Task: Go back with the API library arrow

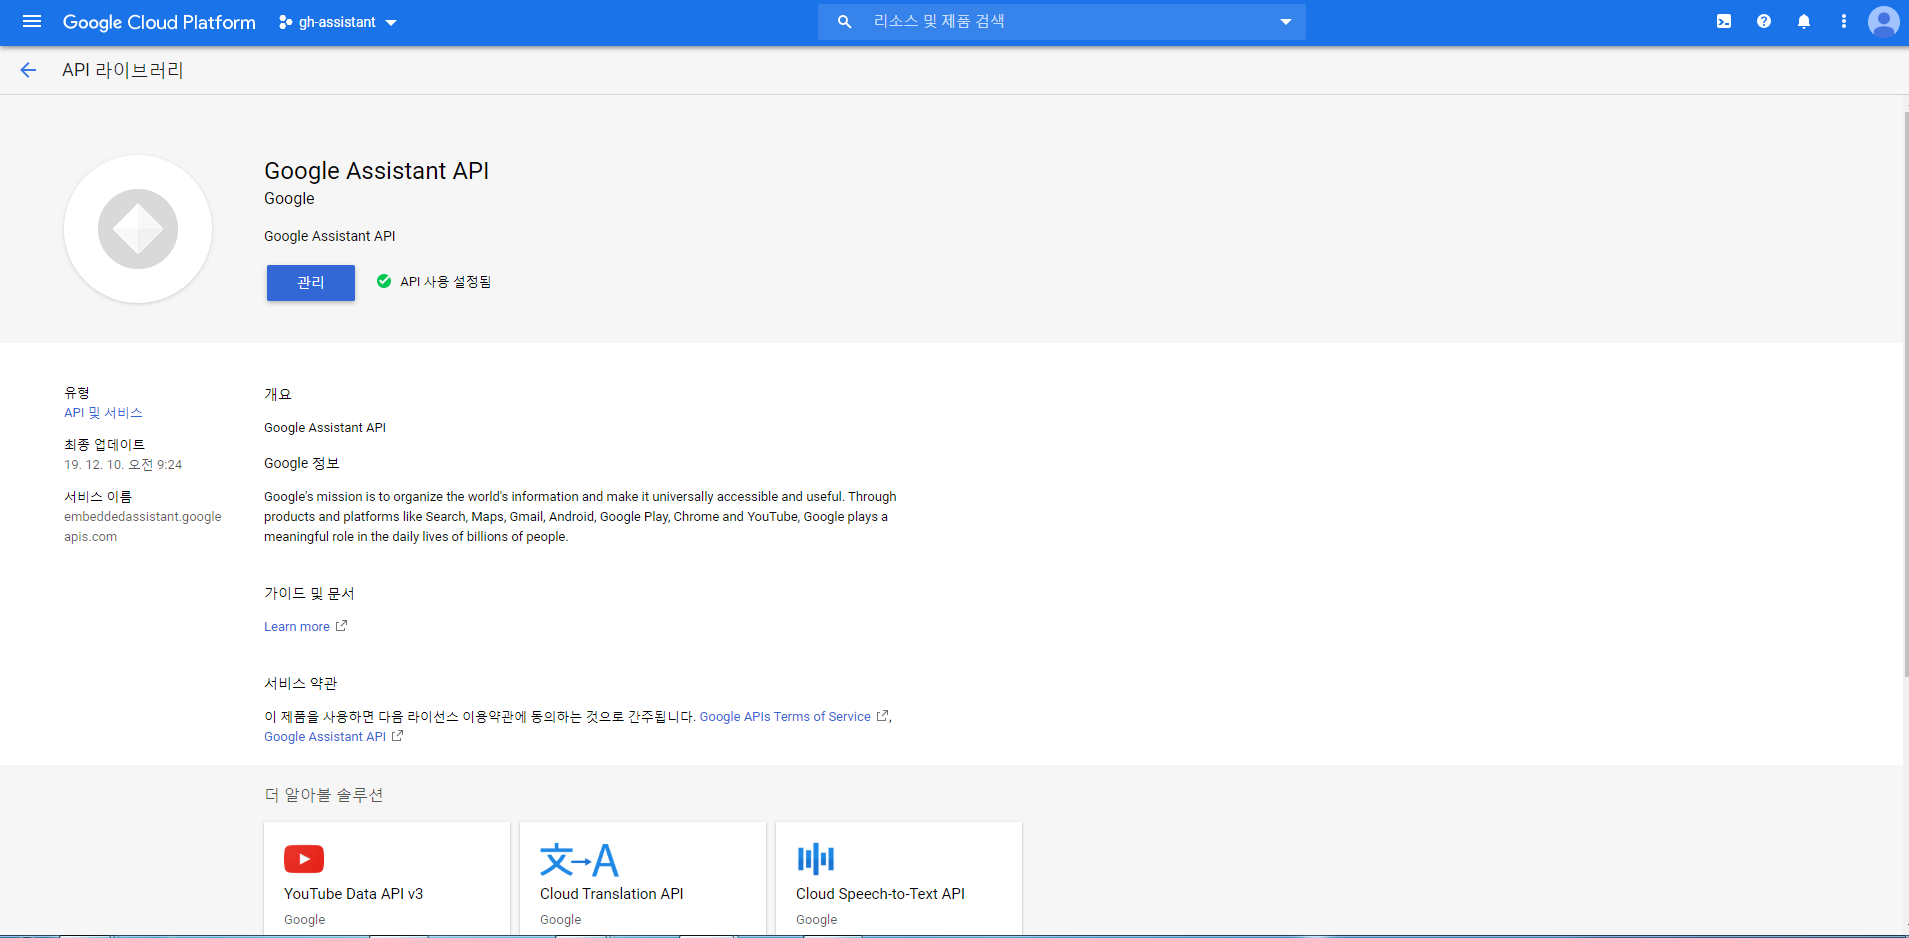Action: coord(28,70)
